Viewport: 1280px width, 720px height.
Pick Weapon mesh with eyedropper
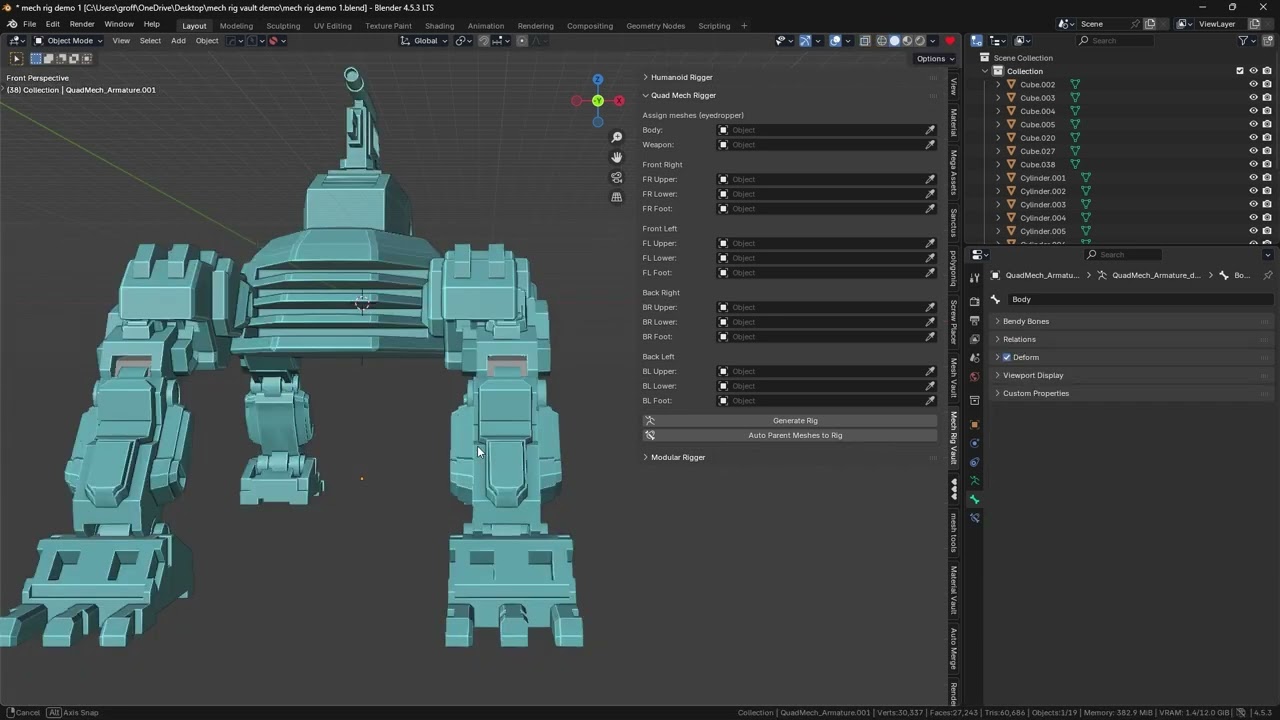(x=930, y=145)
